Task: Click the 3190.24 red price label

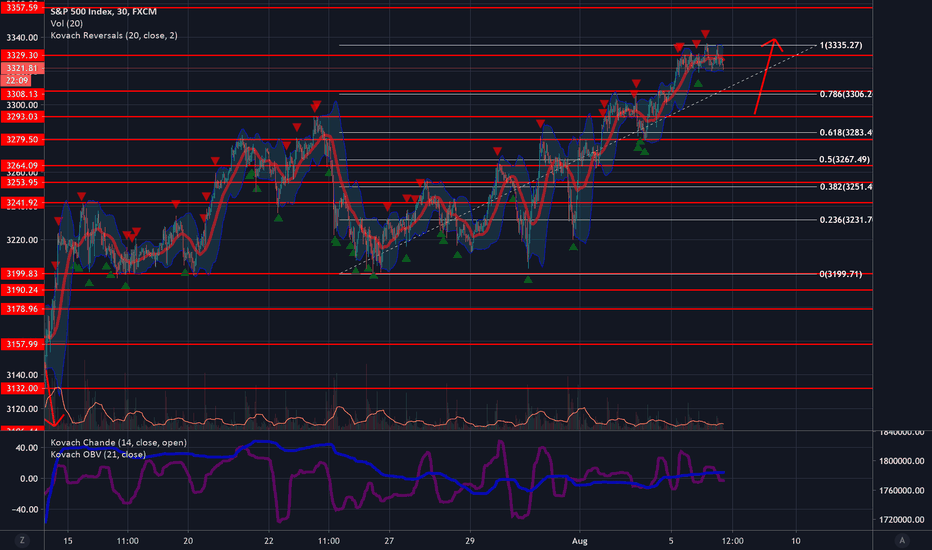Action: [x=22, y=290]
